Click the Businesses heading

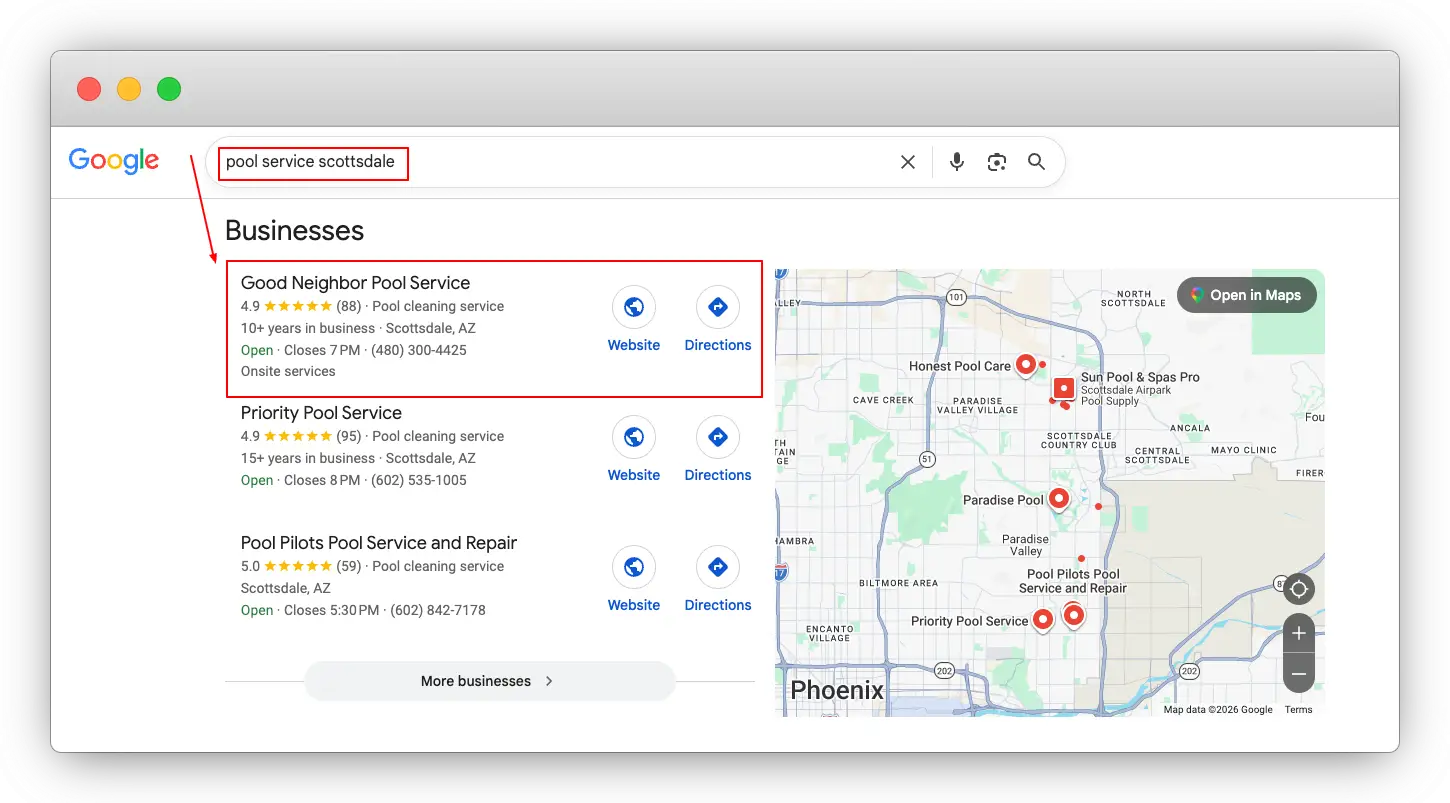point(294,231)
